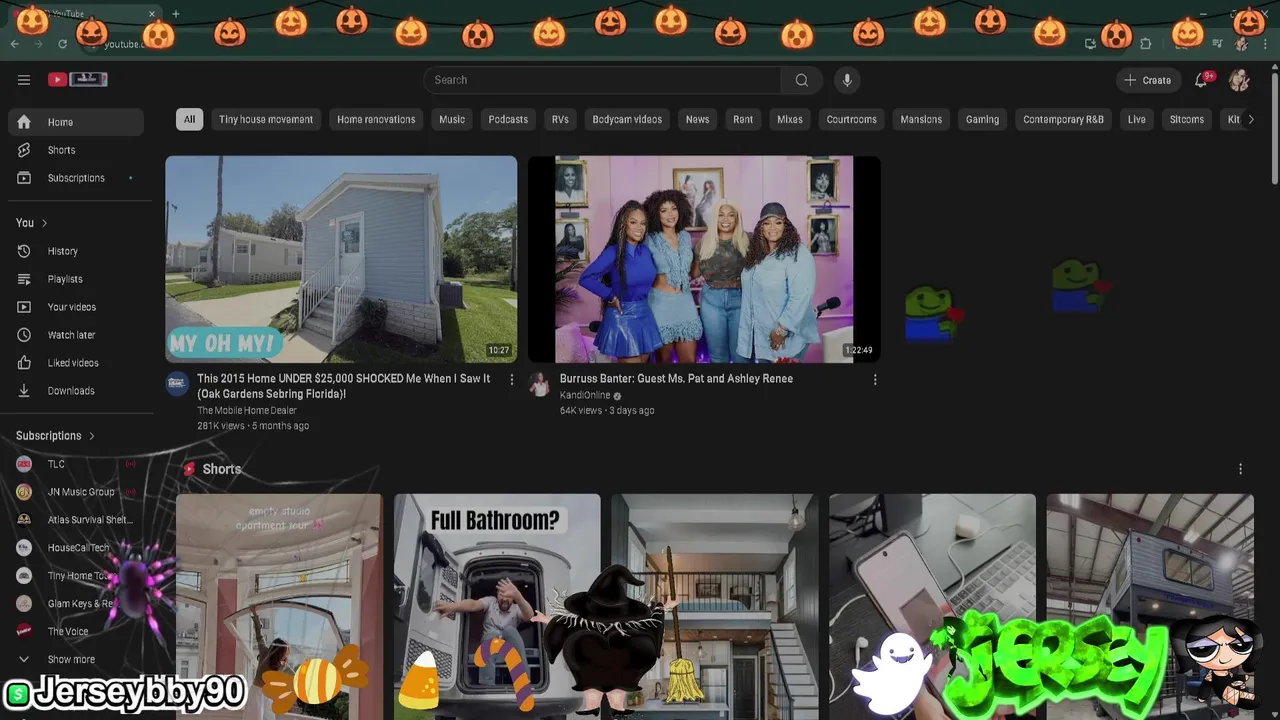This screenshot has height=720, width=1280.
Task: Open Watch later in the sidebar
Action: click(76, 335)
